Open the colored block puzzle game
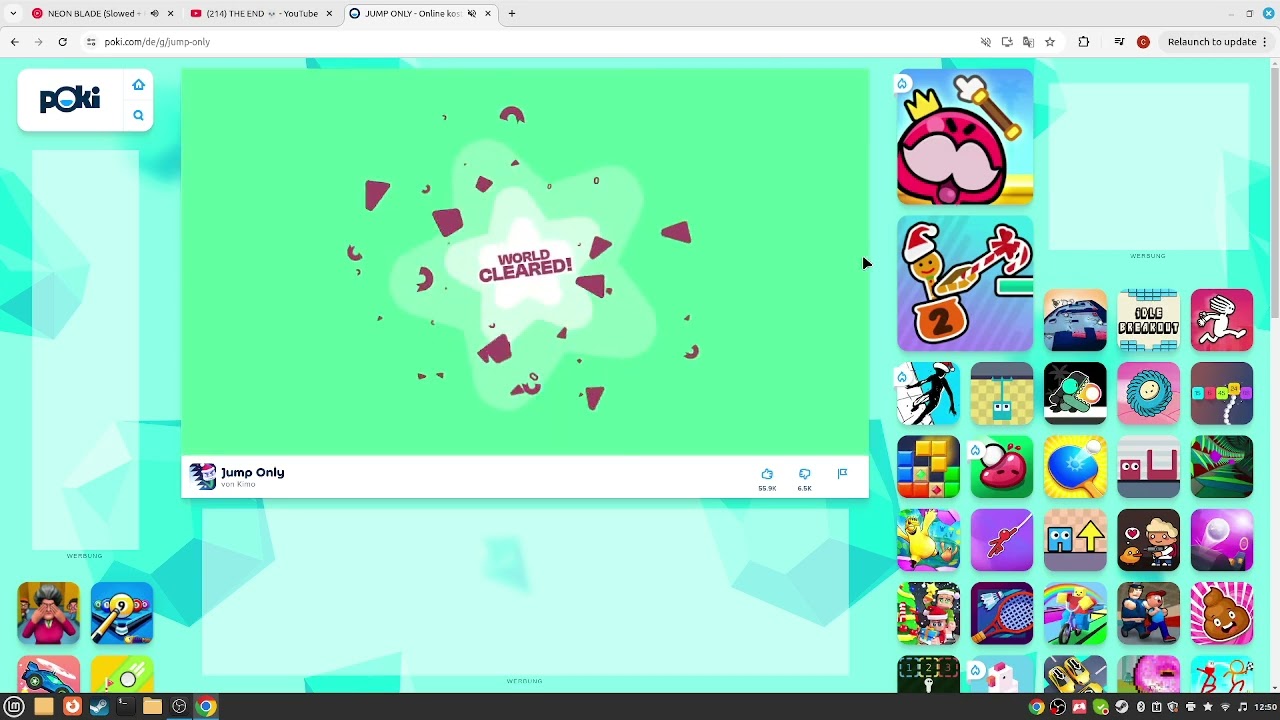Screen dimensions: 1280x720 (928, 467)
